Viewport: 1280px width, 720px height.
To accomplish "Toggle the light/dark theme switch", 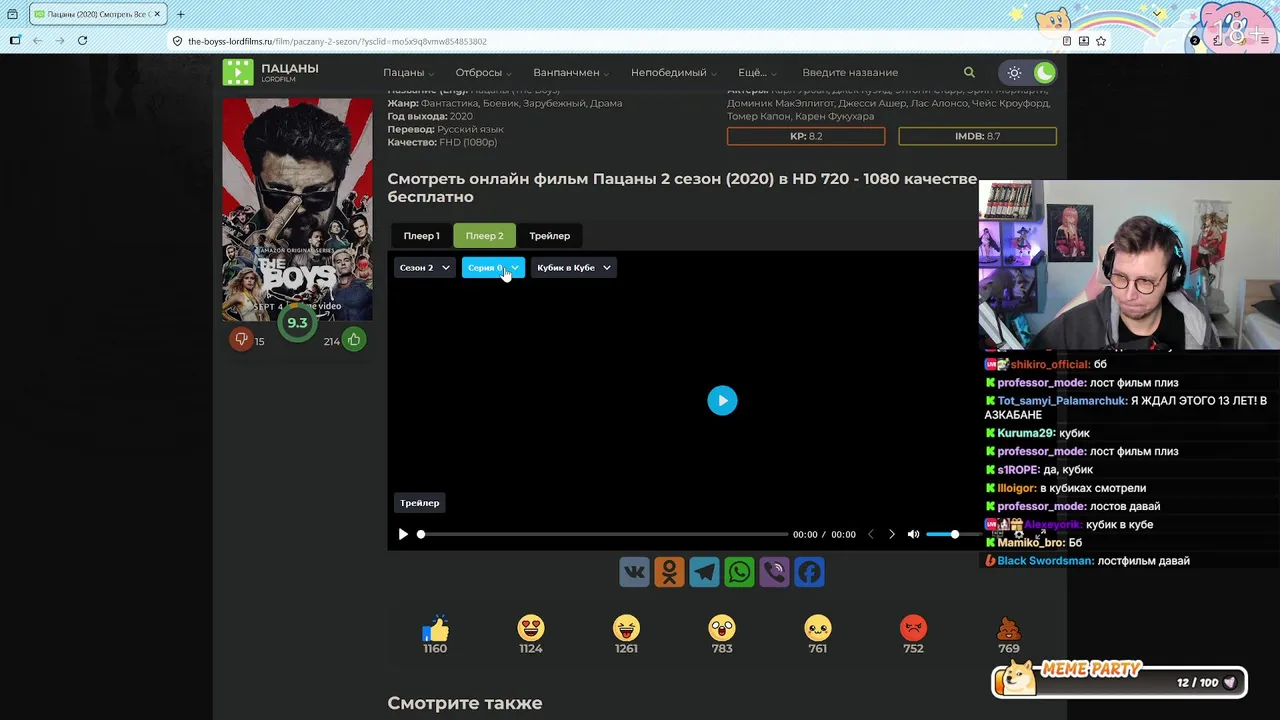I will point(1029,73).
